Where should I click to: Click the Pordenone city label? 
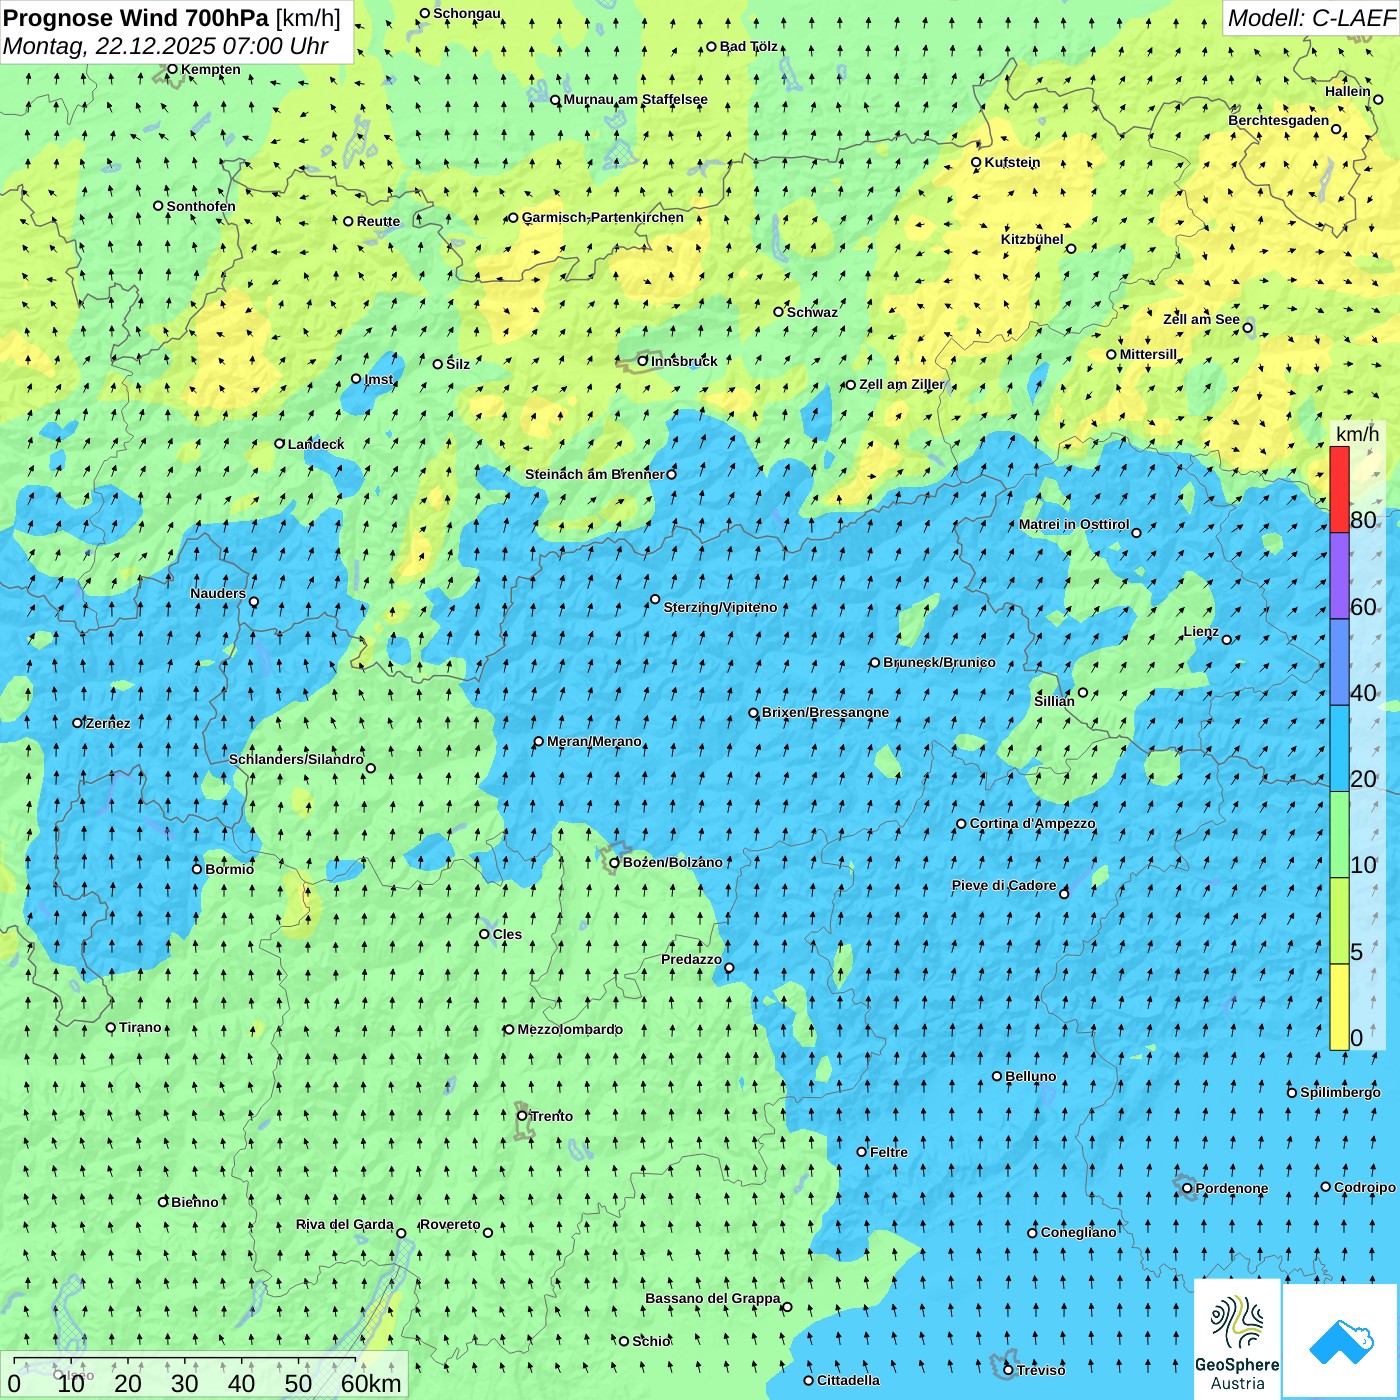pos(1232,1188)
